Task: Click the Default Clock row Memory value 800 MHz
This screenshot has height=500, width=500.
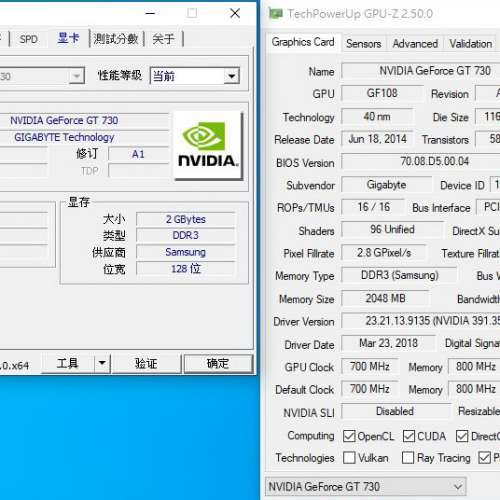Action: point(474,389)
